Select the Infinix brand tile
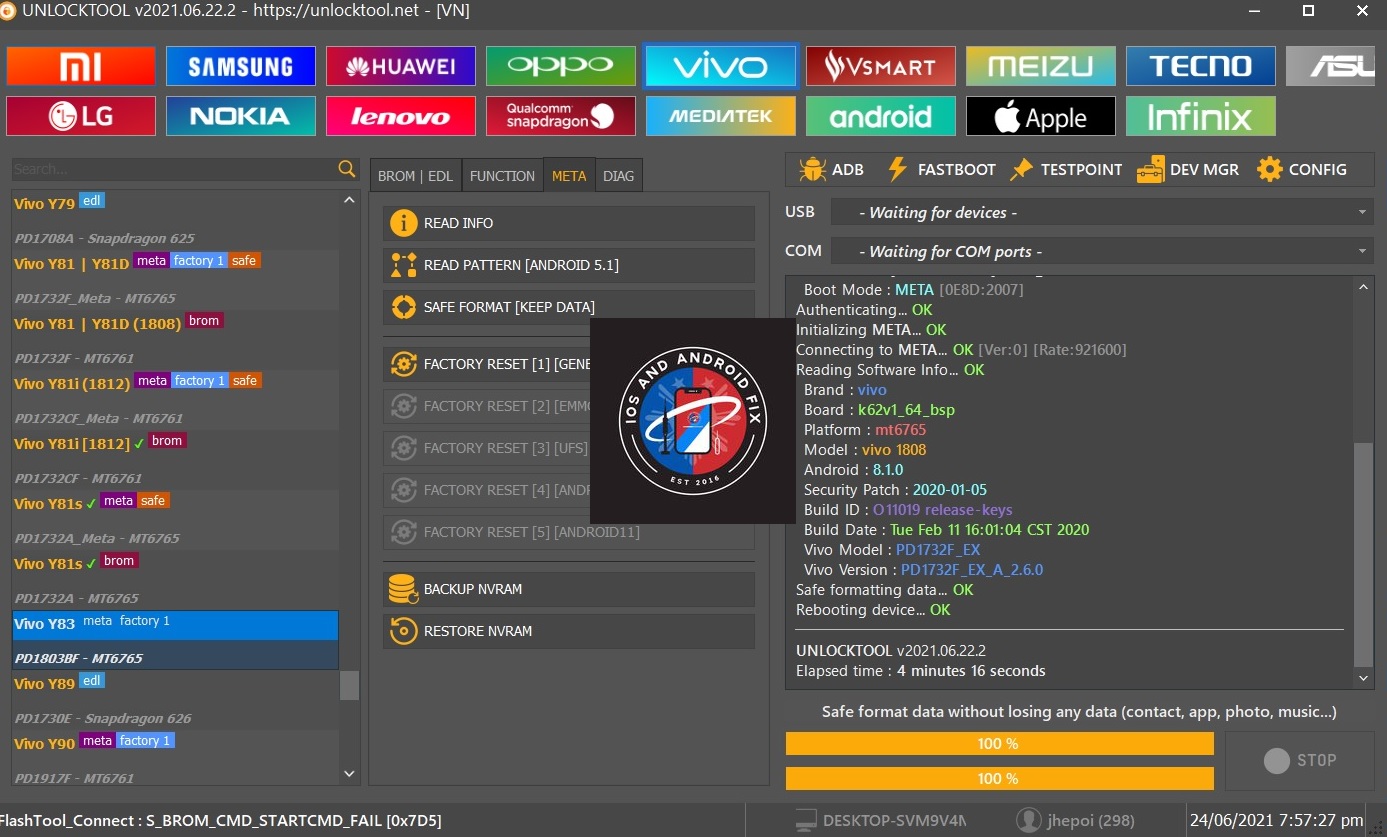The width and height of the screenshot is (1387, 837). click(x=1201, y=116)
